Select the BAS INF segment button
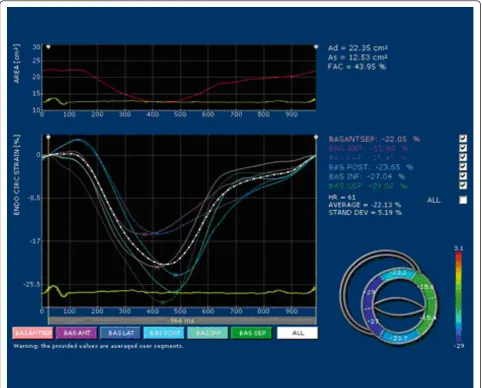This screenshot has width=482, height=388. pyautogui.click(x=208, y=333)
